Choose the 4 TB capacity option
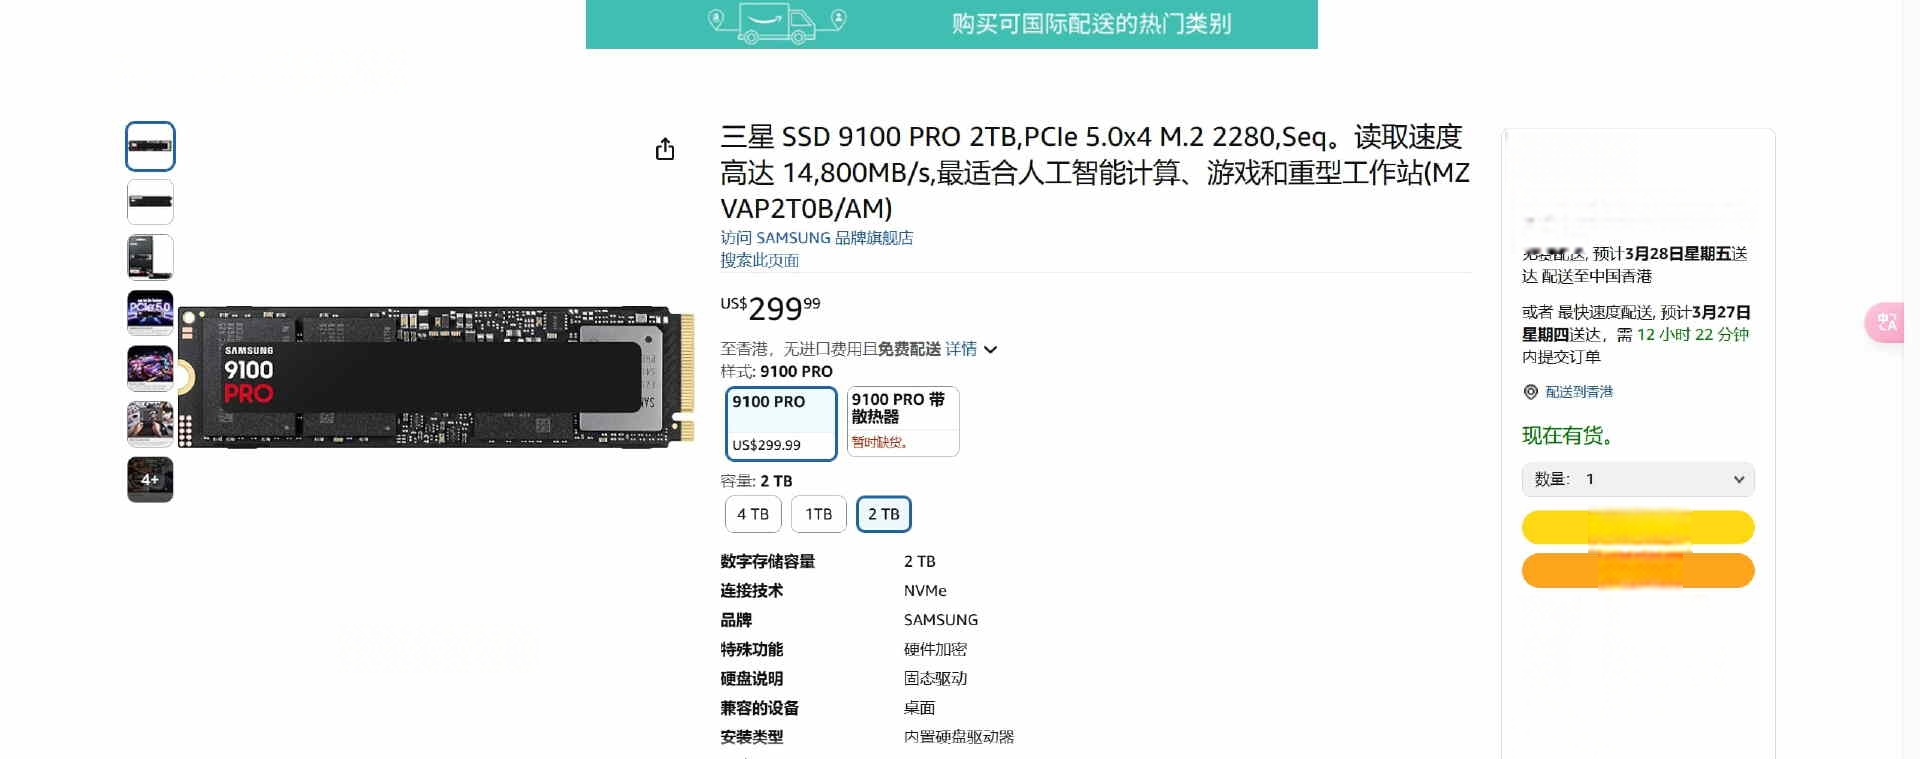This screenshot has height=759, width=1920. (x=753, y=514)
